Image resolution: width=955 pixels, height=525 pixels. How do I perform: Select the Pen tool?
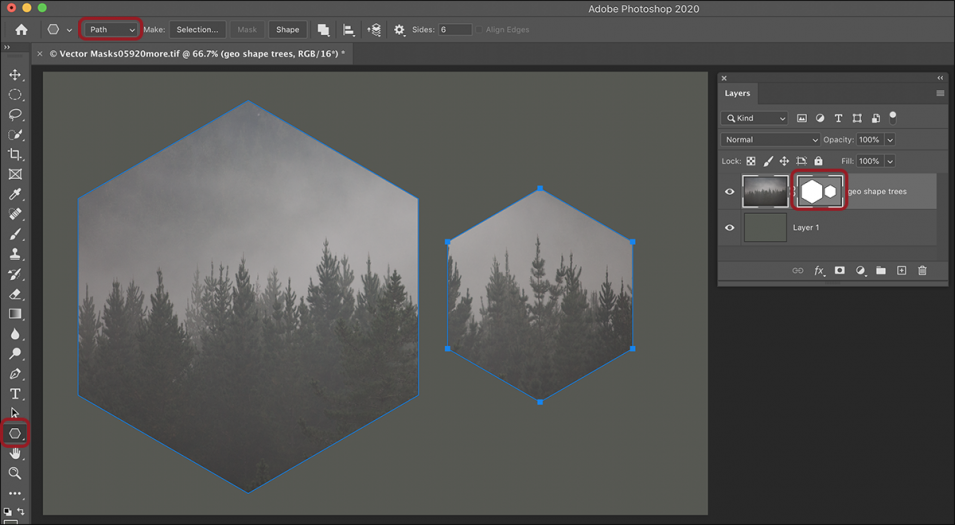tap(15, 374)
